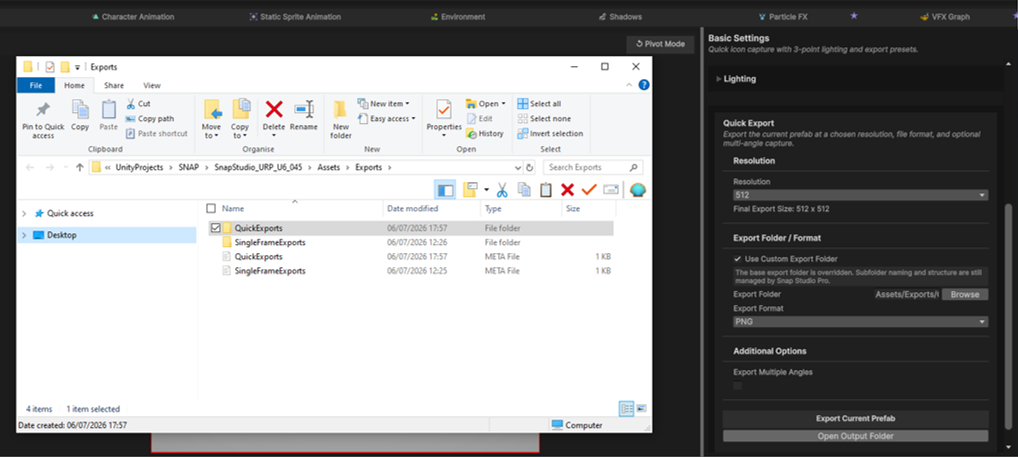Click the Assets breadcrumb segment
The width and height of the screenshot is (1018, 457).
[329, 167]
